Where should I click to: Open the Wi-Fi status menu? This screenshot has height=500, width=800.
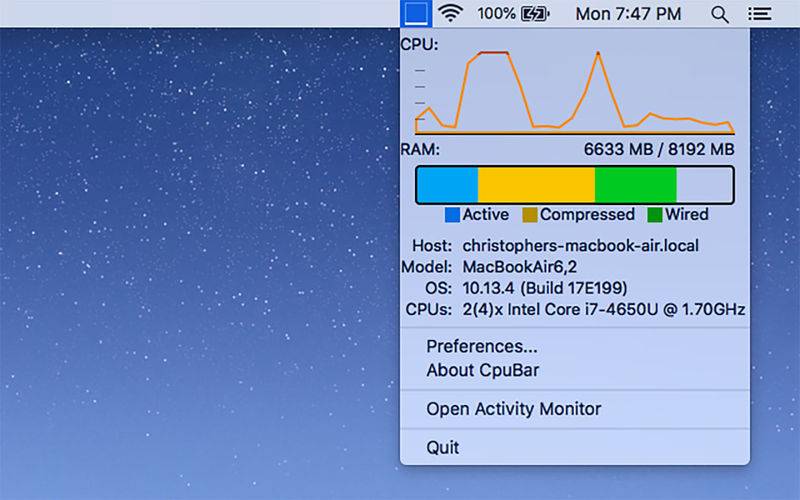point(451,13)
